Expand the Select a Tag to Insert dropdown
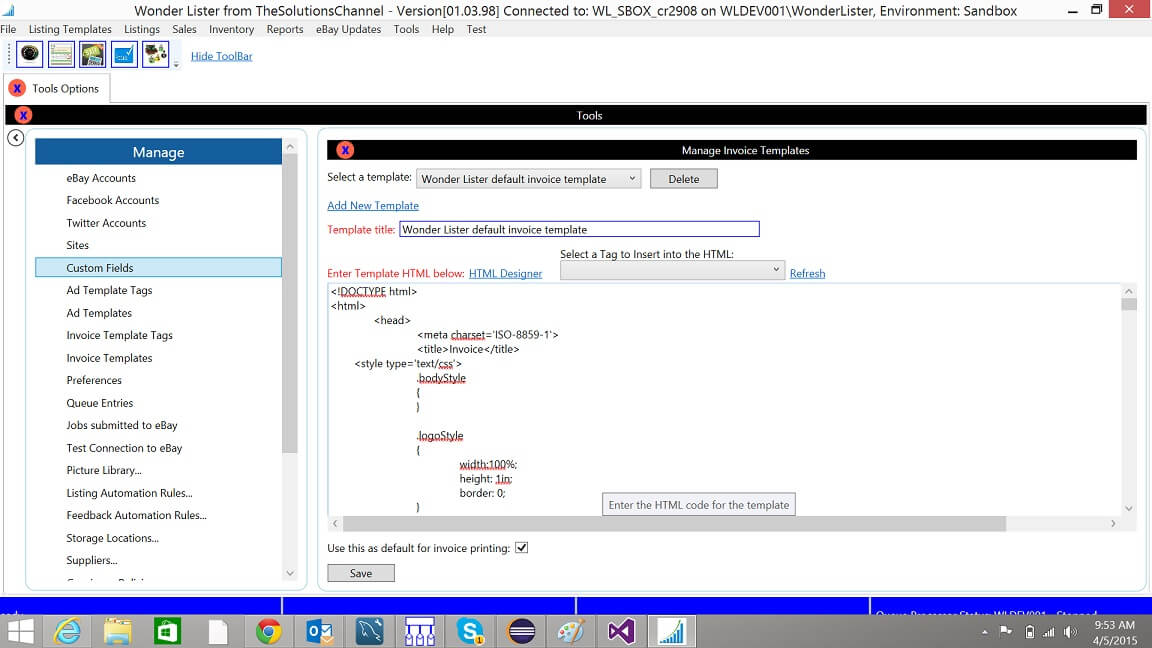1152x648 pixels. [x=777, y=269]
